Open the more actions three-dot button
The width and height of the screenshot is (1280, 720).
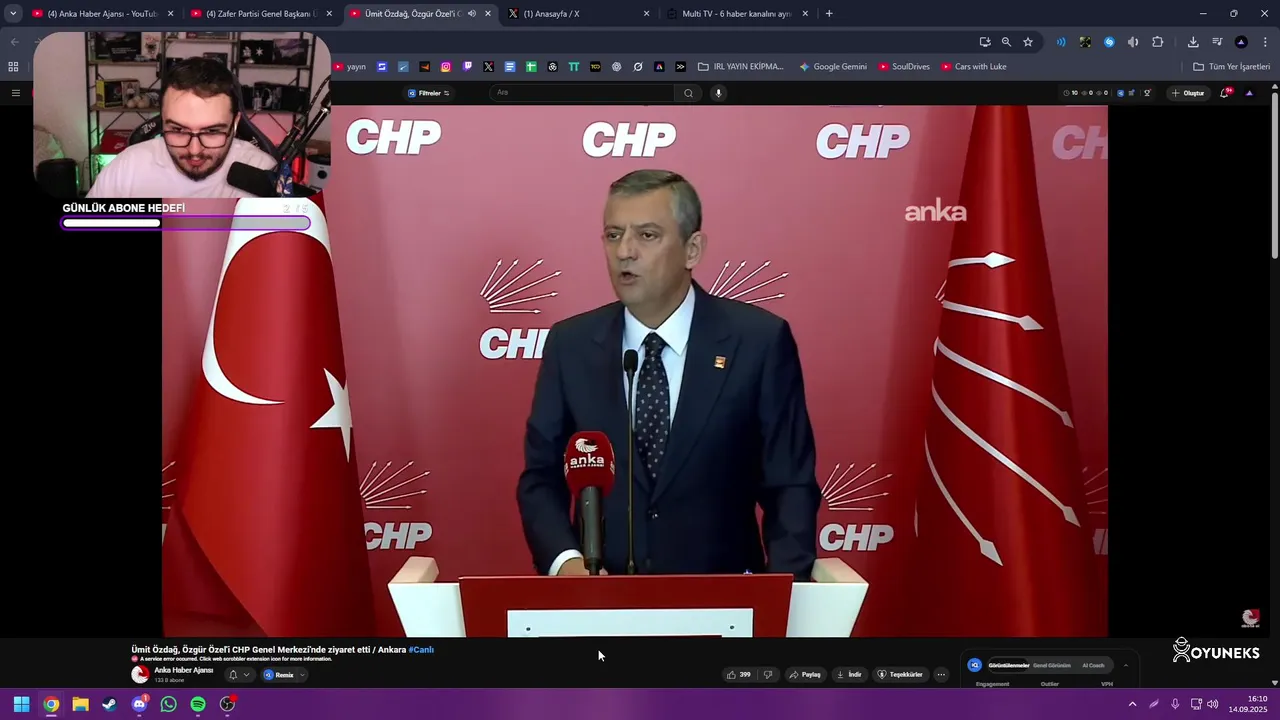tap(941, 675)
